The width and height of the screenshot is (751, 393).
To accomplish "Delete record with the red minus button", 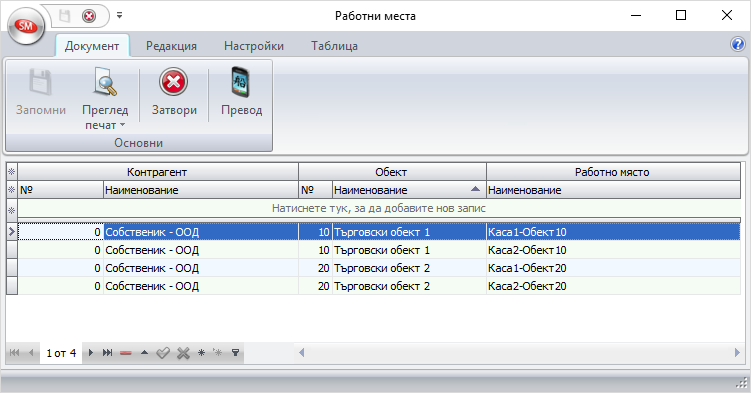I will click(126, 353).
